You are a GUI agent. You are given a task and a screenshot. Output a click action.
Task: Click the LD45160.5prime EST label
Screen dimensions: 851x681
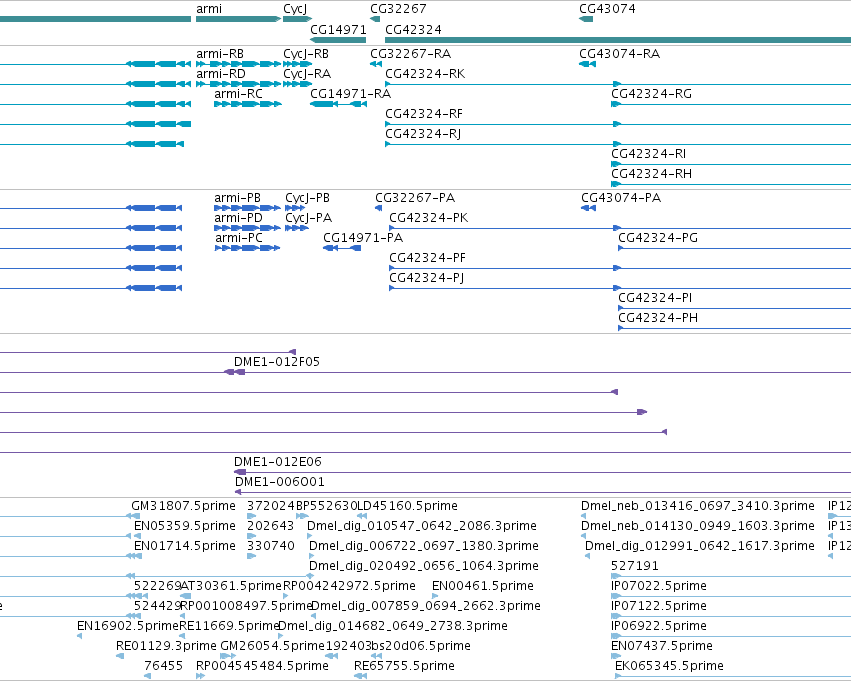(408, 506)
